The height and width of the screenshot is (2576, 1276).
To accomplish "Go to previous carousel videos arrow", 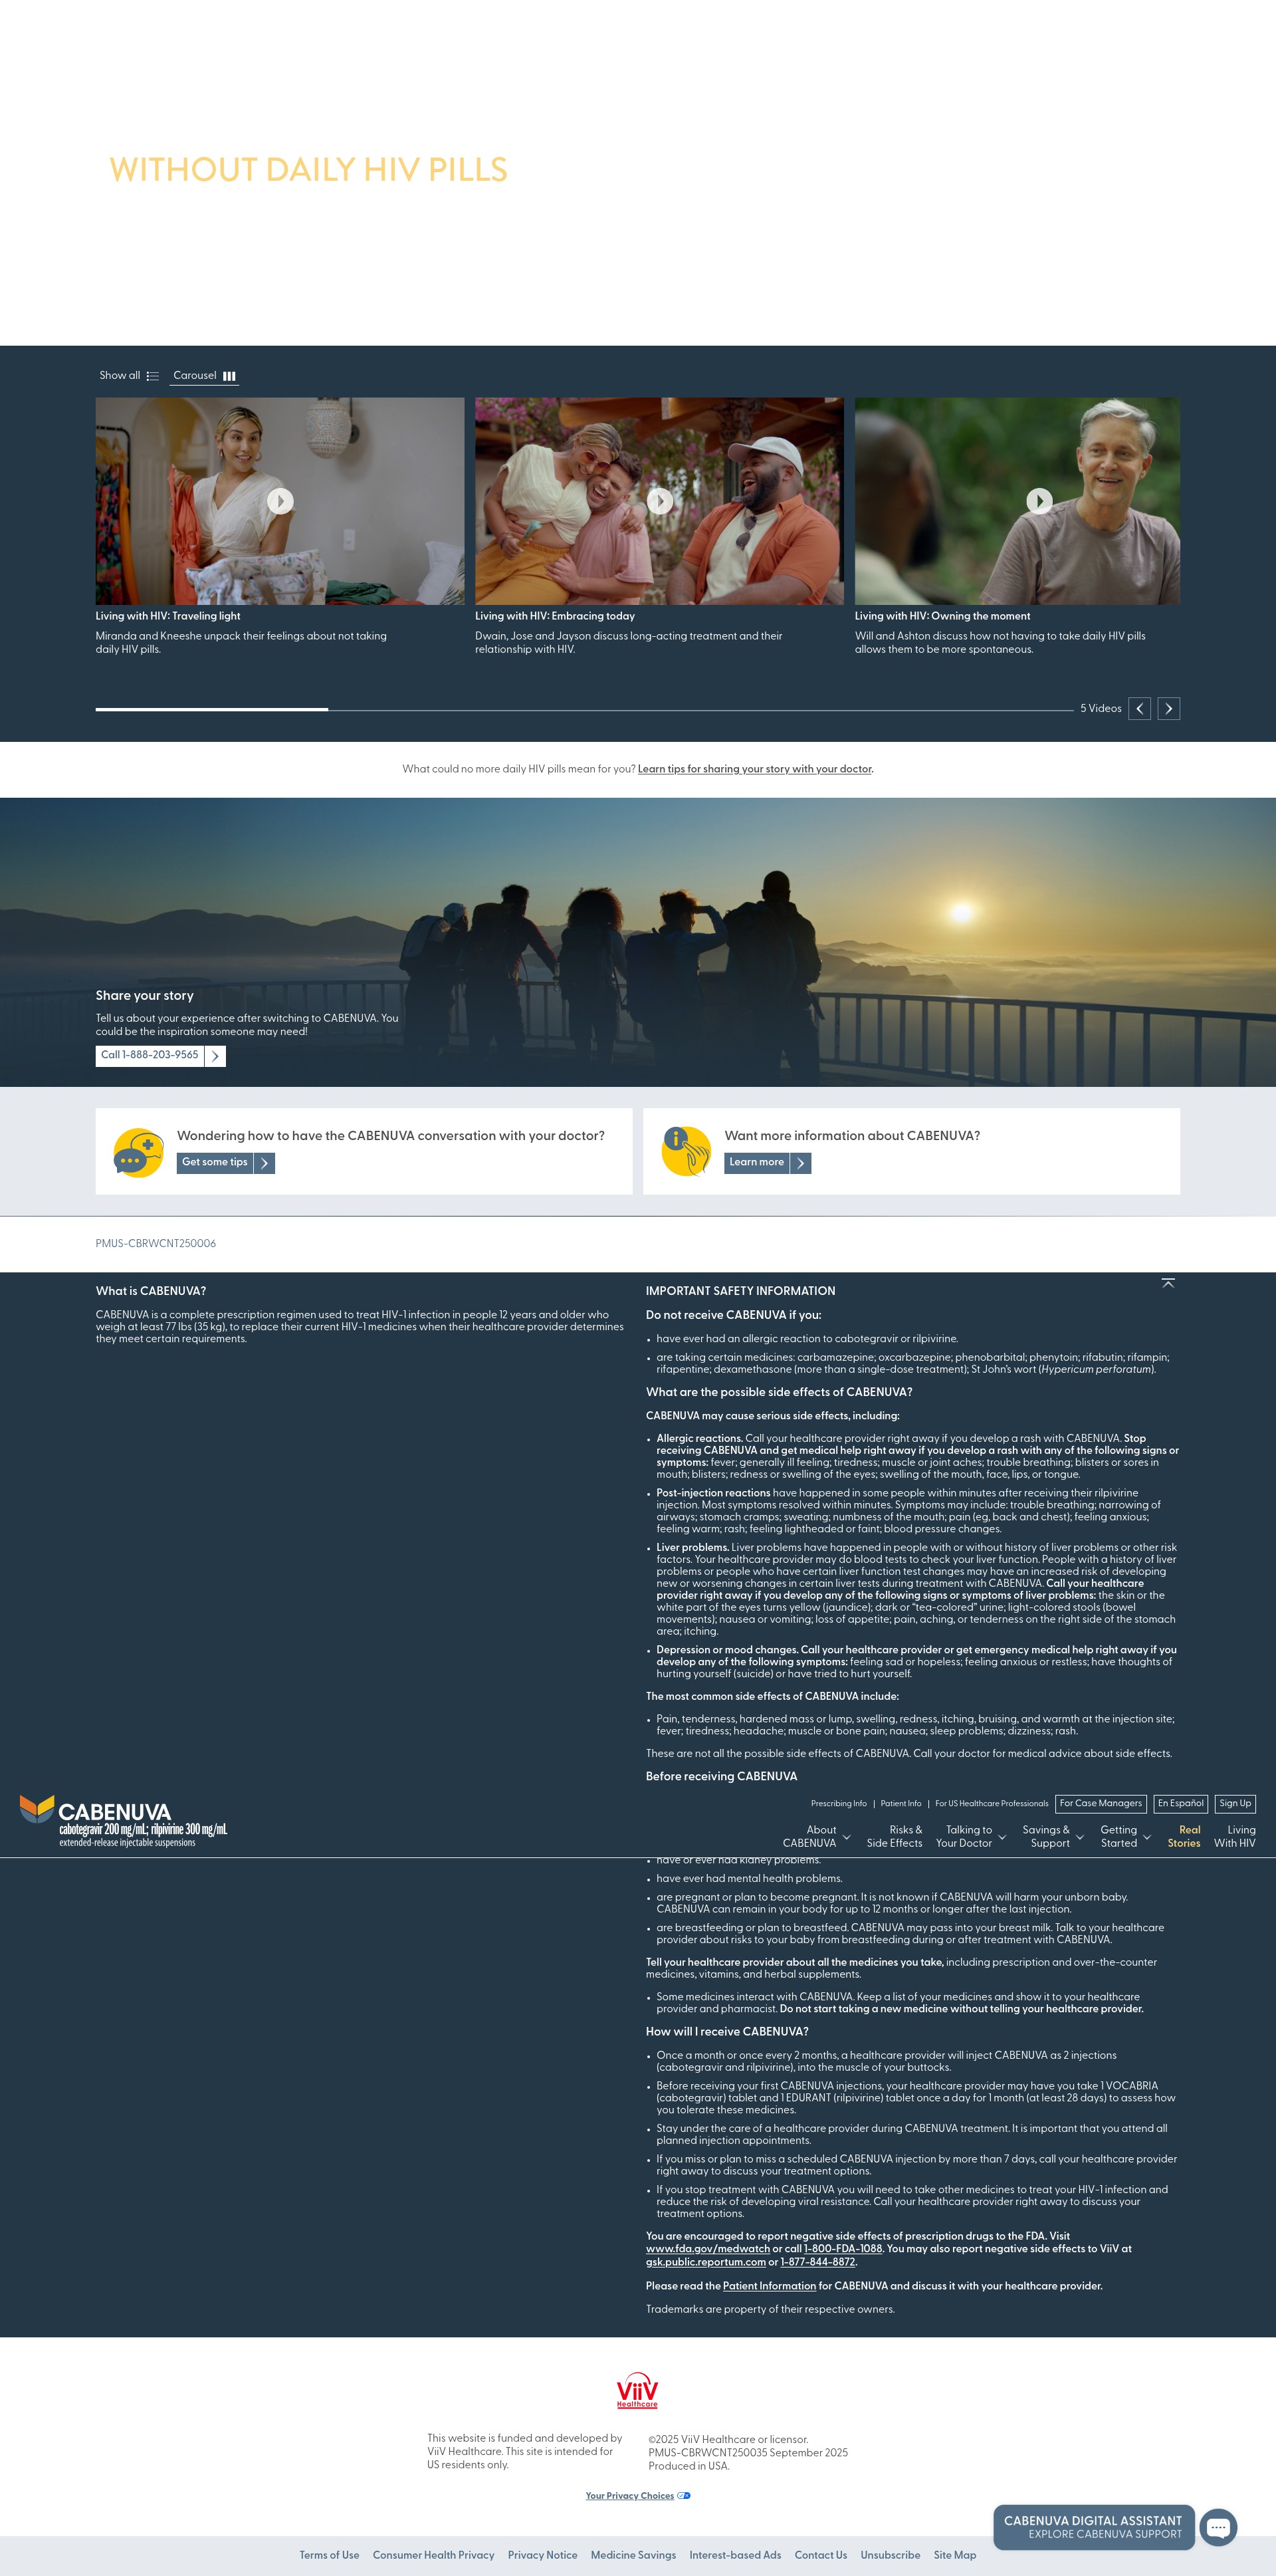I will [1139, 709].
